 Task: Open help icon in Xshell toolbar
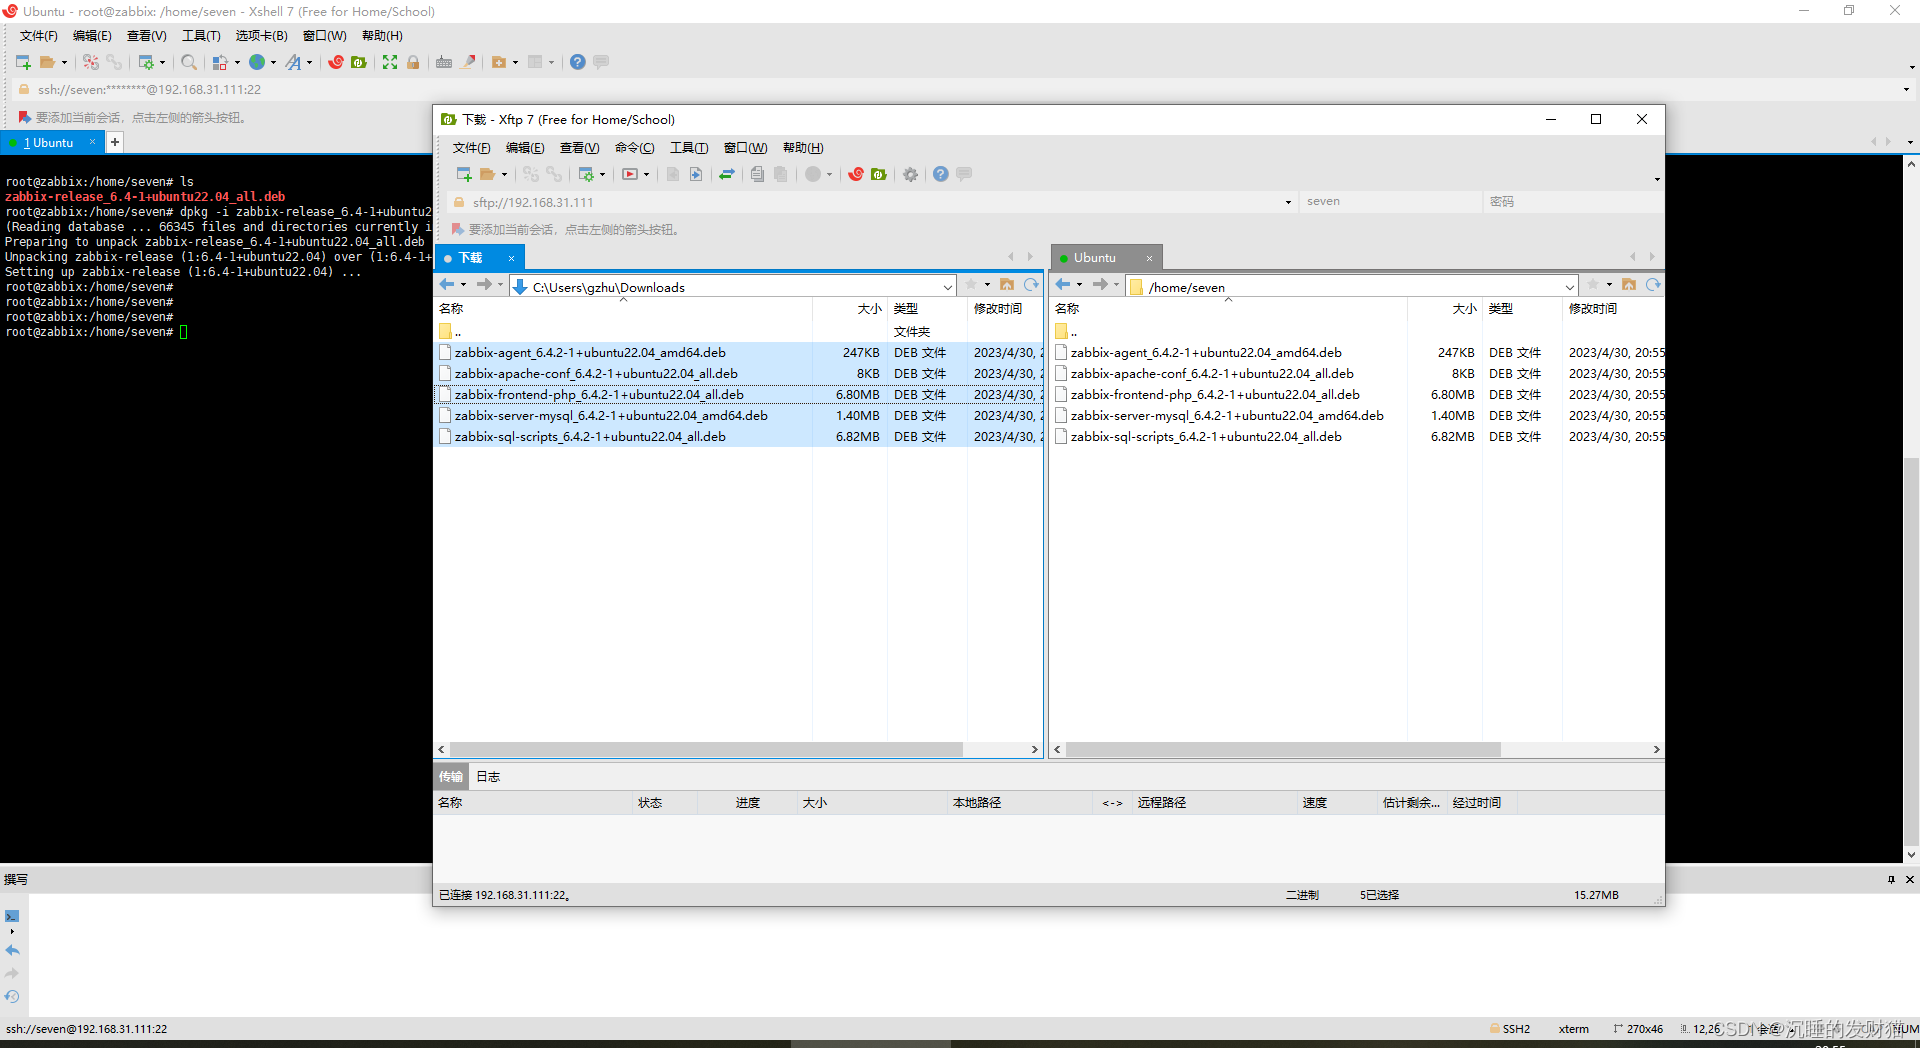pyautogui.click(x=578, y=62)
